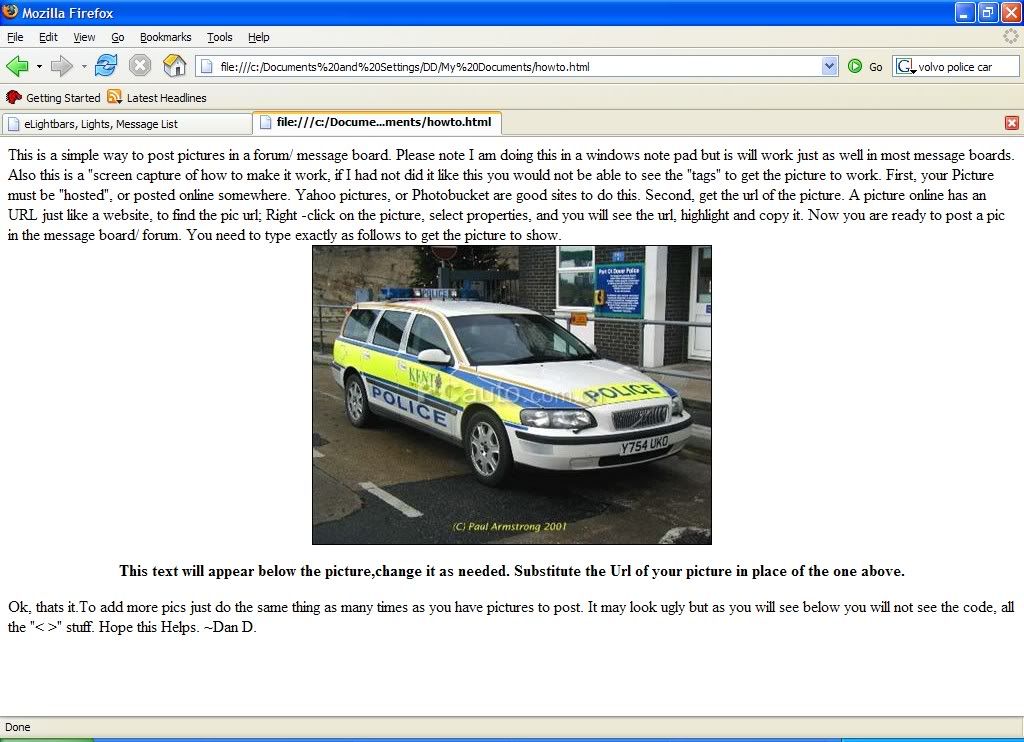Screen dimensions: 1024x742
Task: Click the gray Forward arrow
Action: (61, 66)
